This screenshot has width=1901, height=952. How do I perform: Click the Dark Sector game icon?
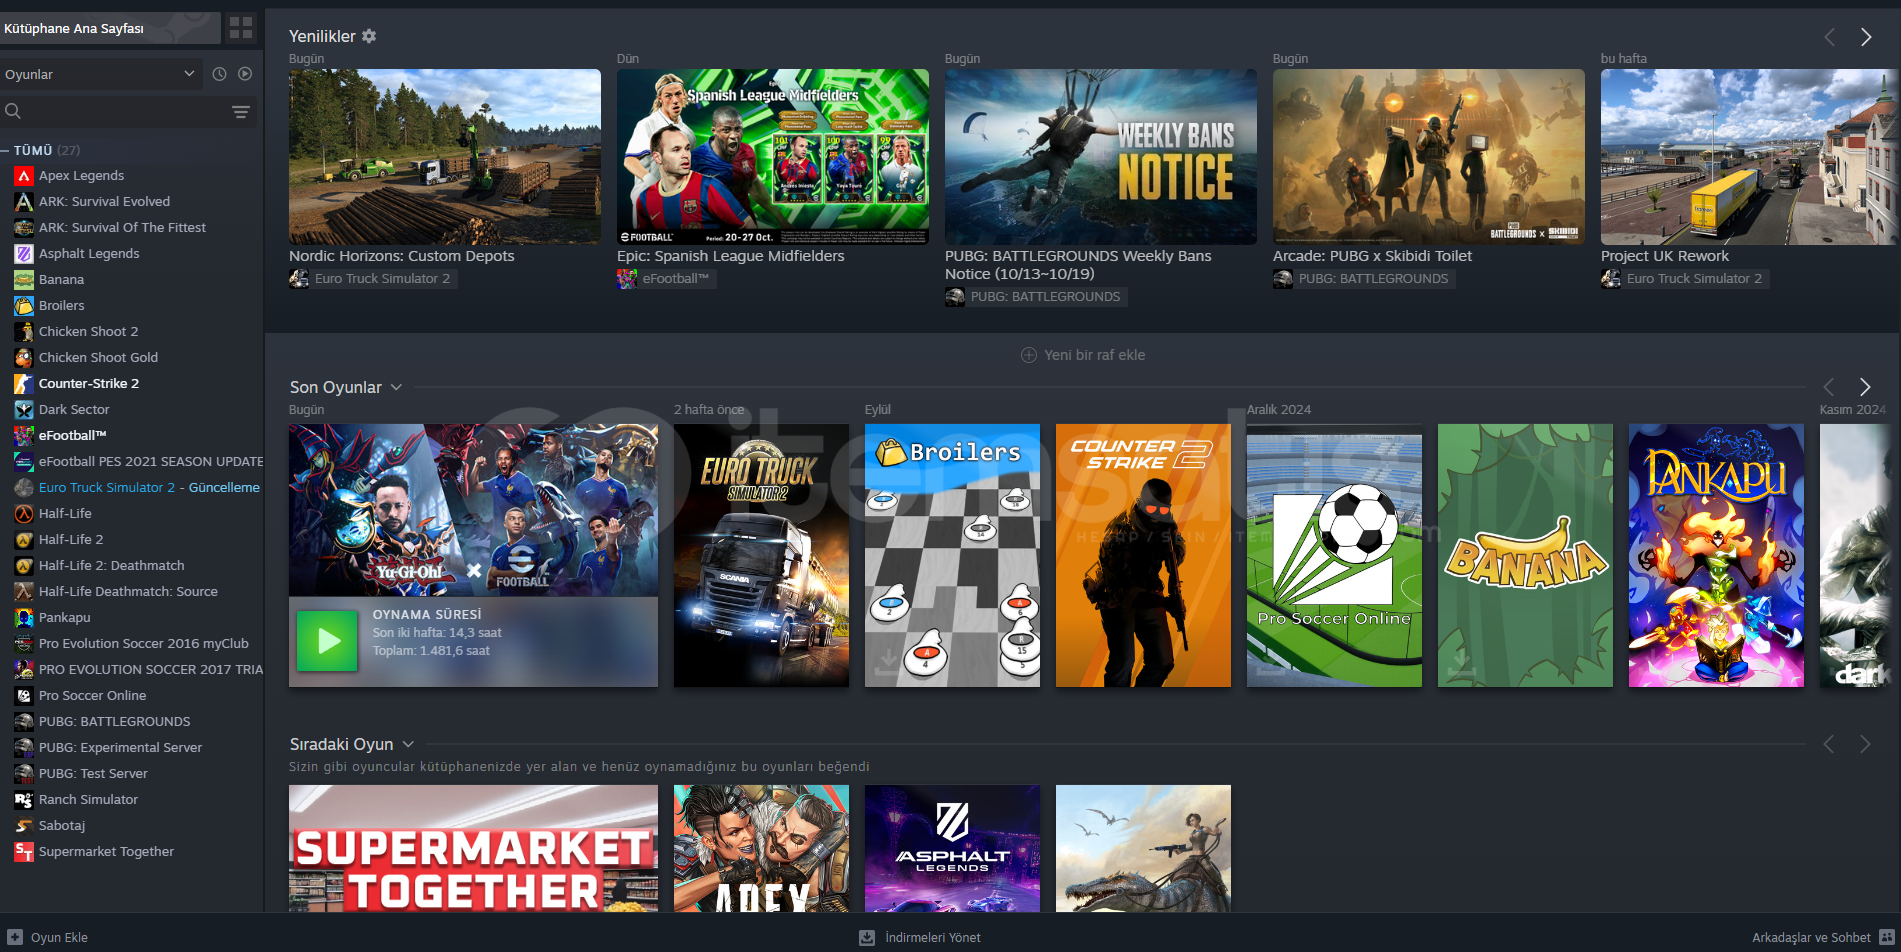point(24,410)
